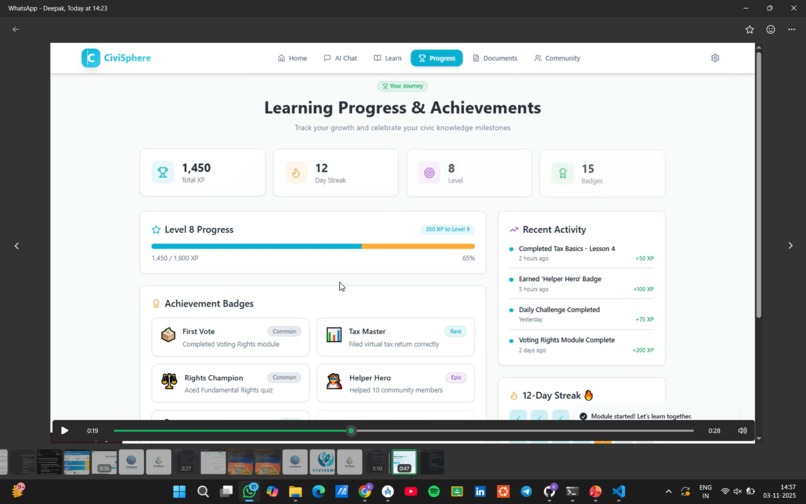Click the ENG IN language indicator
The height and width of the screenshot is (504, 806).
(x=706, y=491)
